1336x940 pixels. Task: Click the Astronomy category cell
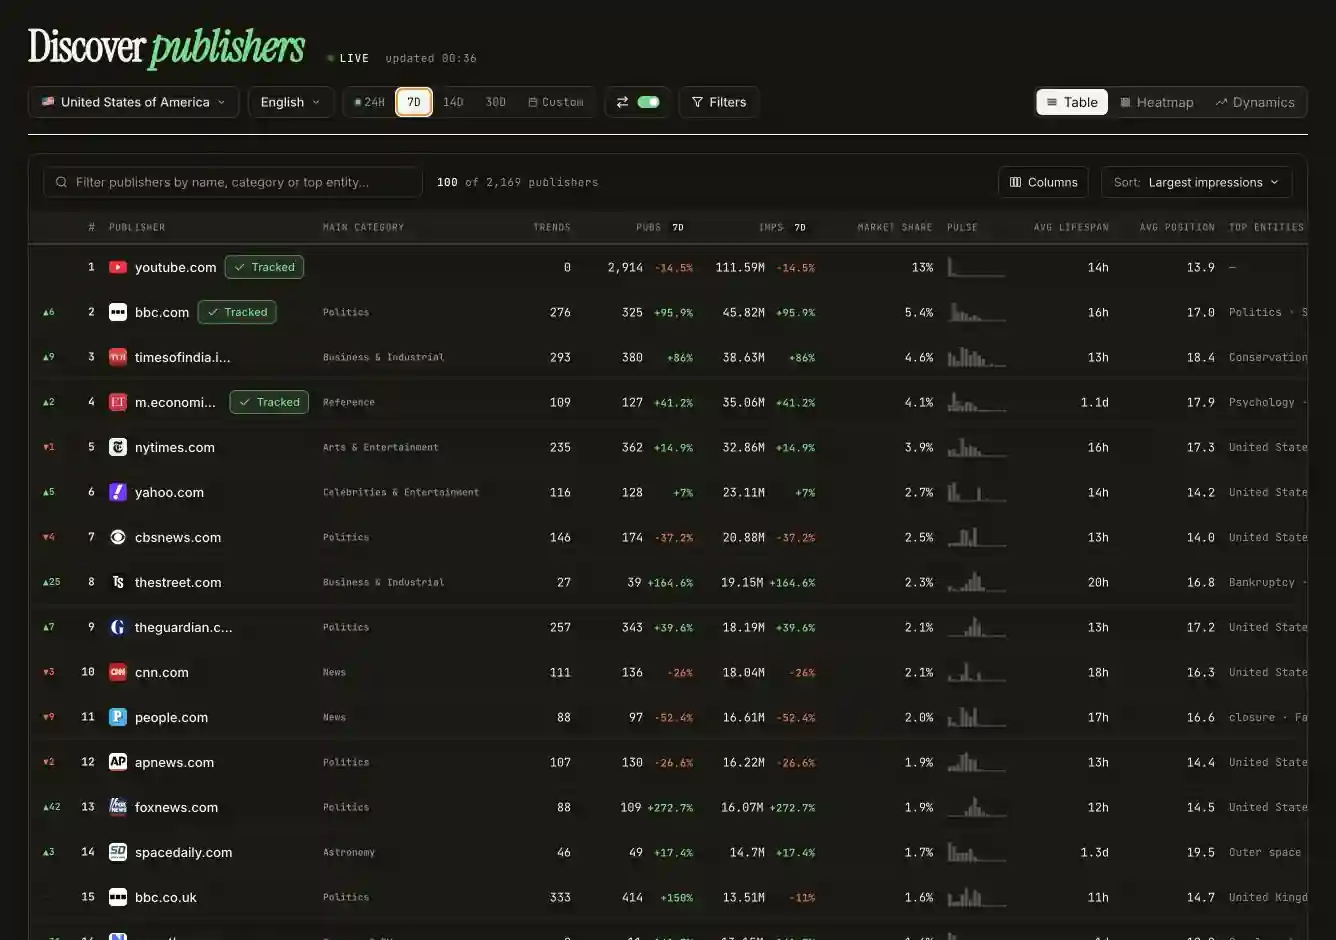[349, 852]
